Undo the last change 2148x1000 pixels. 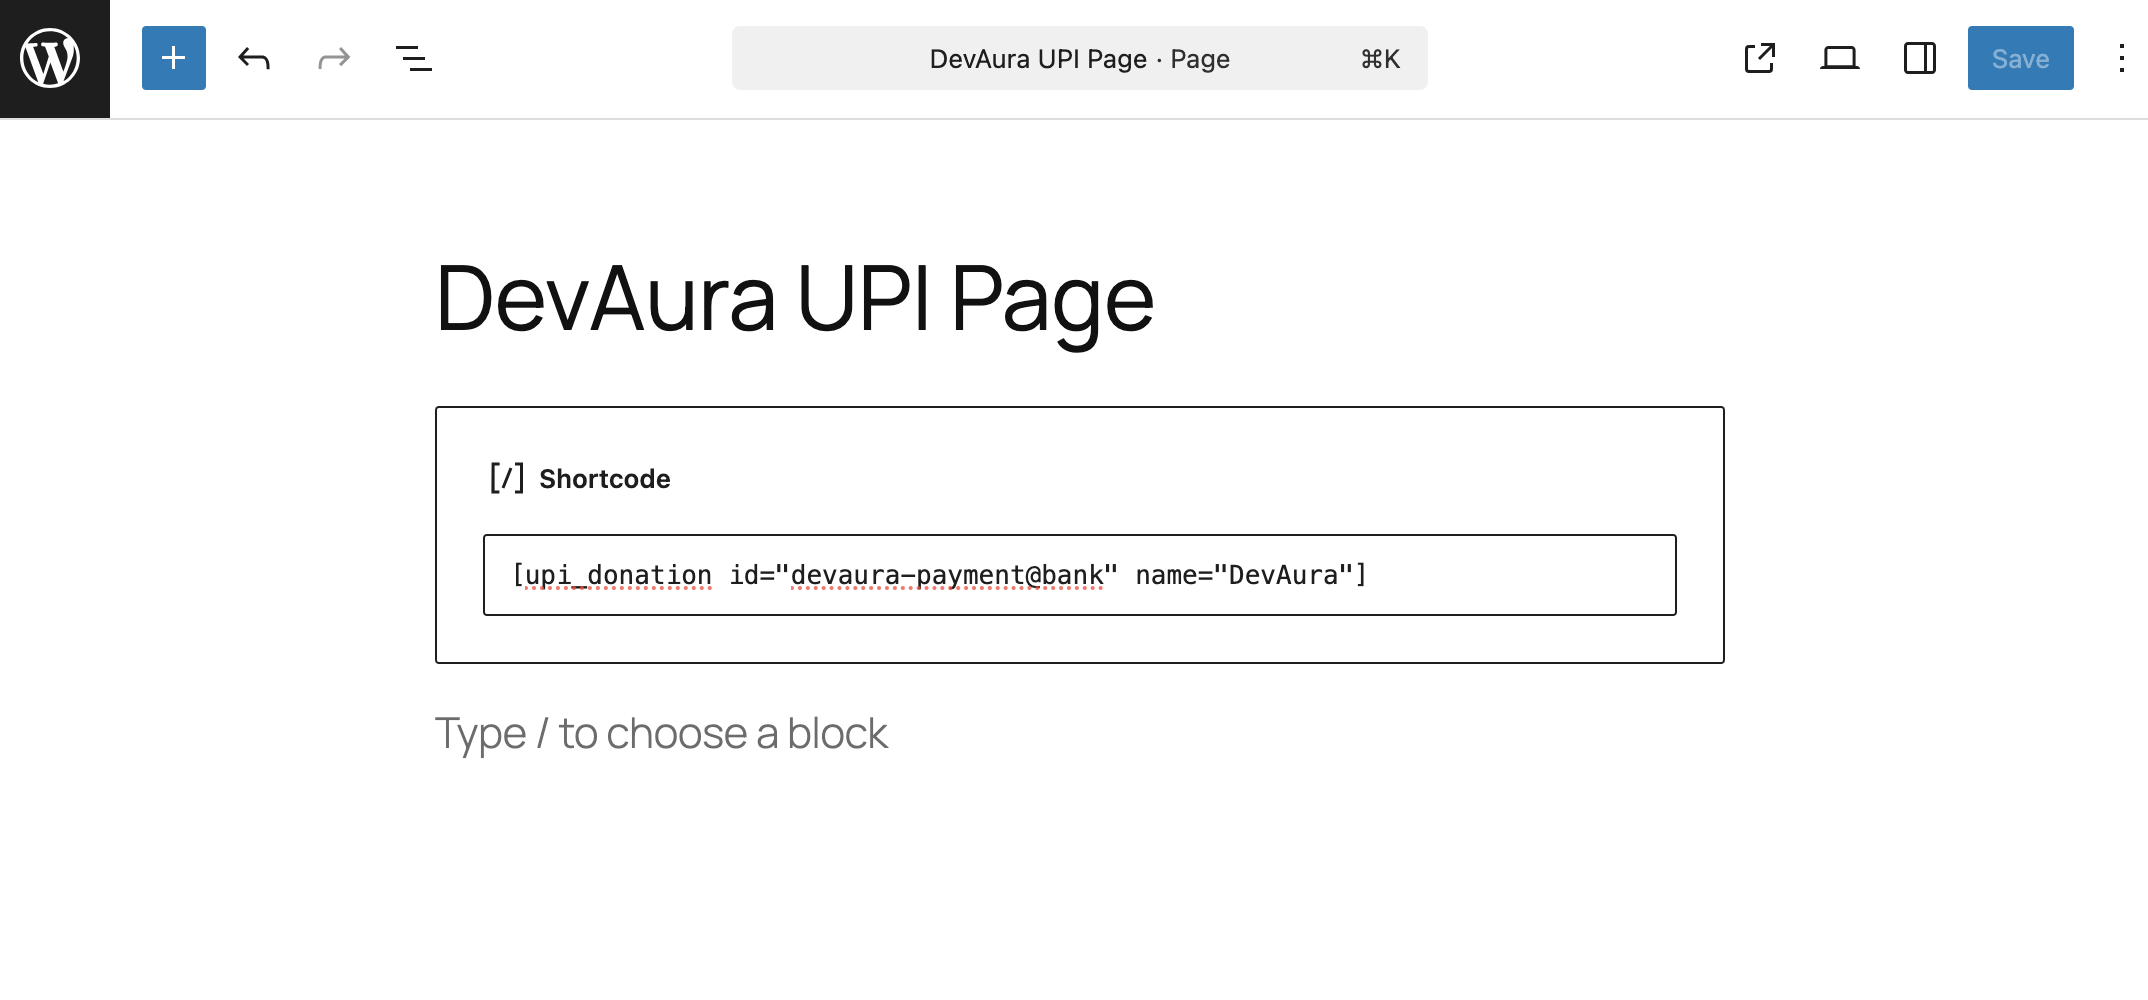pos(254,58)
